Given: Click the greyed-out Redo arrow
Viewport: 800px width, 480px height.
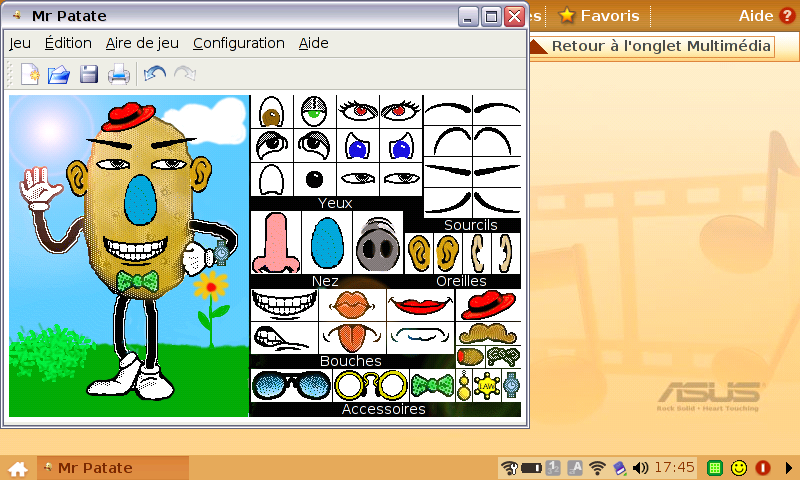Looking at the screenshot, I should click(x=185, y=74).
